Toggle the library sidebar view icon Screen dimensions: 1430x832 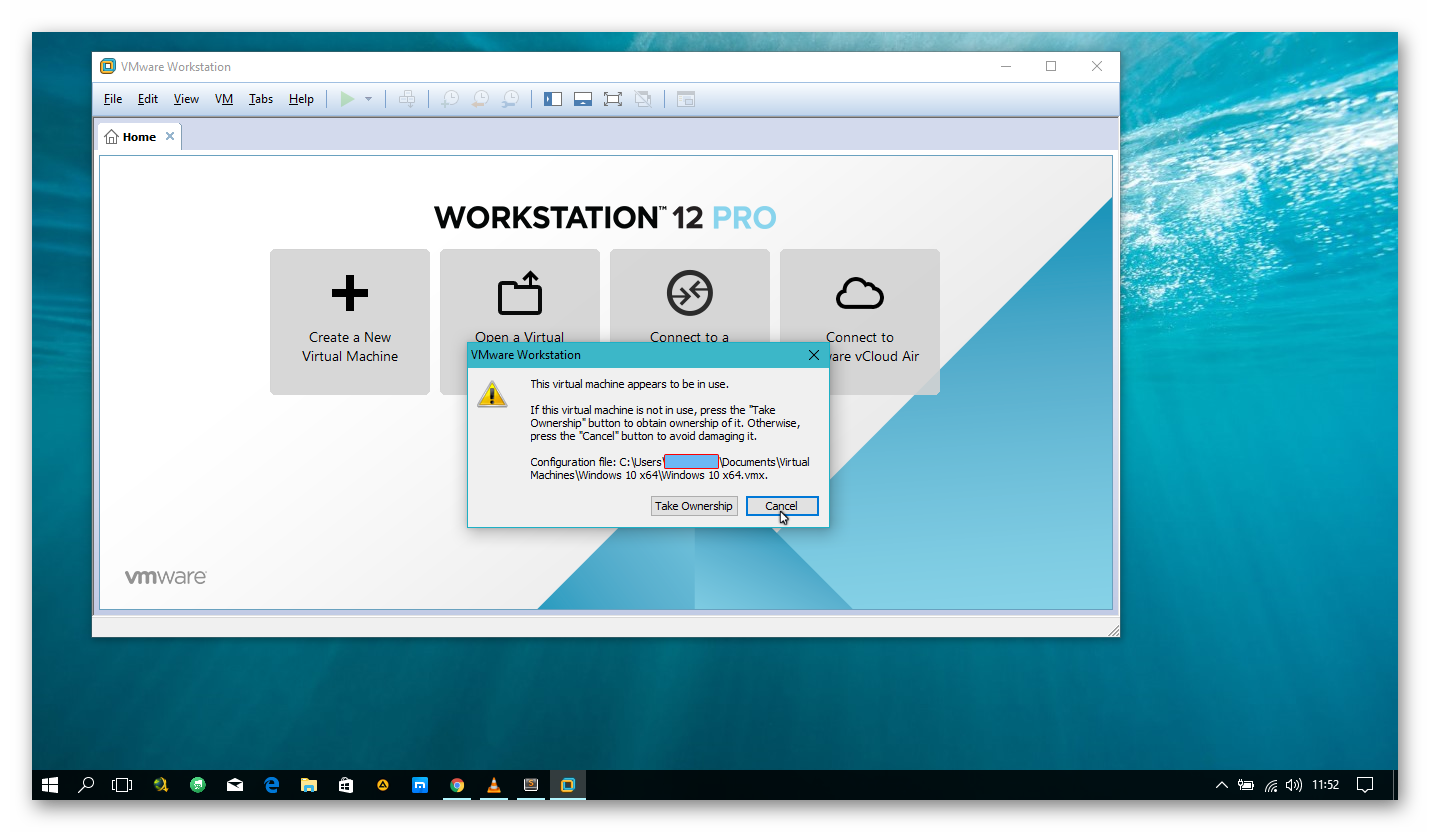tap(553, 99)
